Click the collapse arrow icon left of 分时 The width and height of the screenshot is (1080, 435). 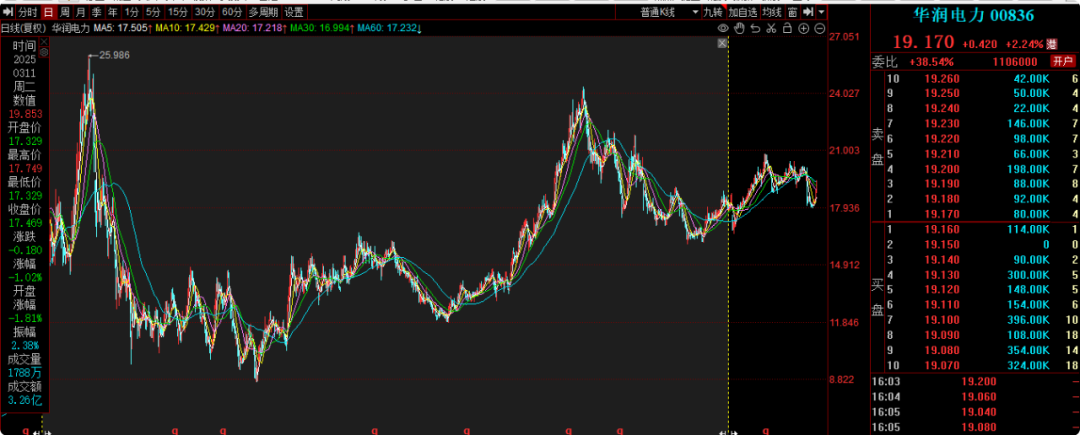[7, 12]
